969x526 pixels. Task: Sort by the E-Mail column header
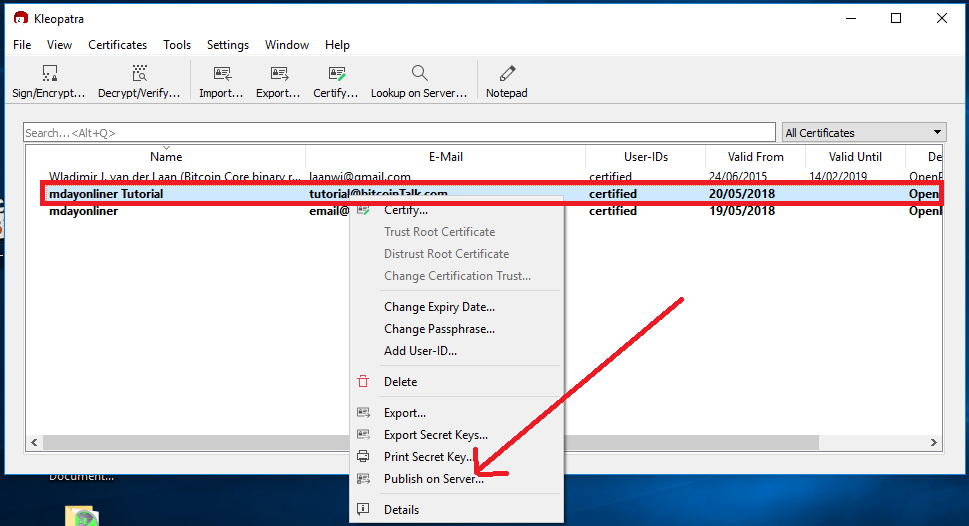click(x=446, y=156)
